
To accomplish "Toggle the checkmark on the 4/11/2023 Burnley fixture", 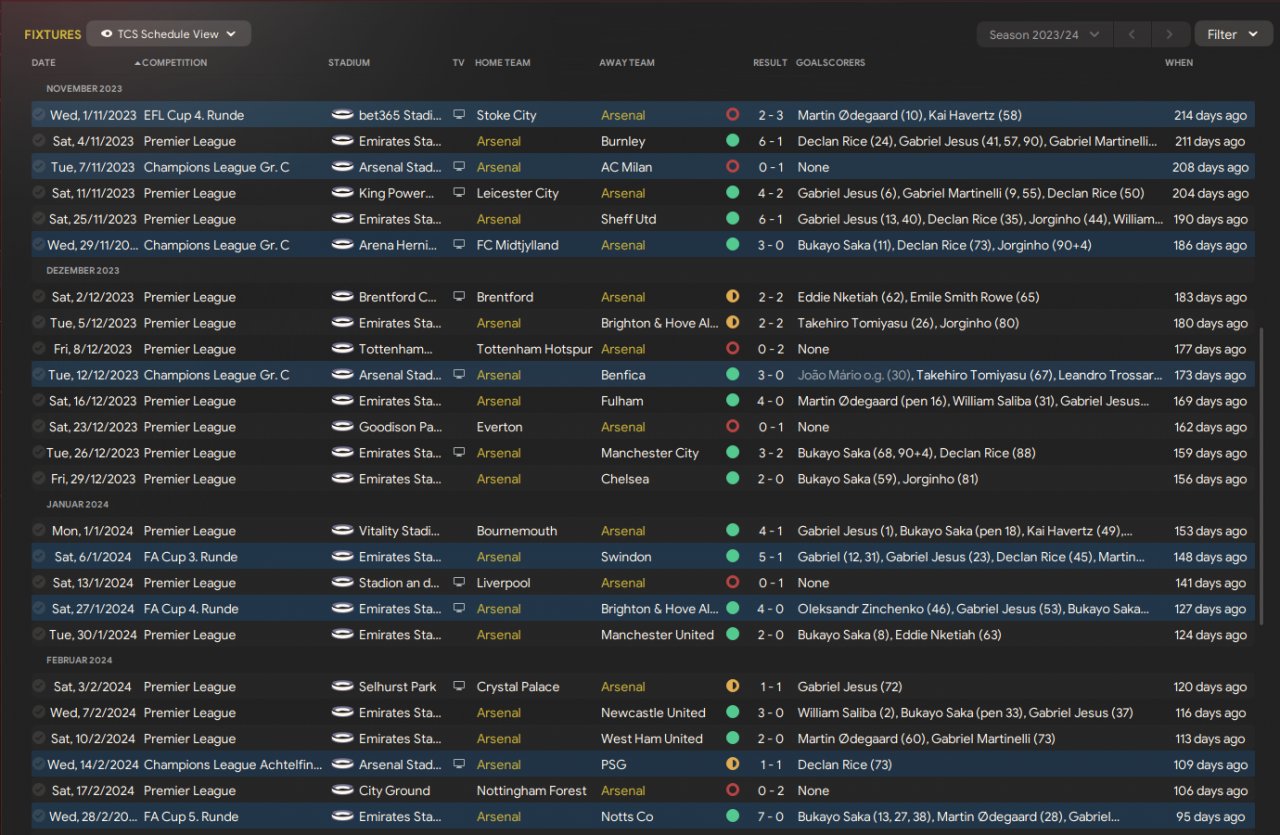I will [39, 141].
